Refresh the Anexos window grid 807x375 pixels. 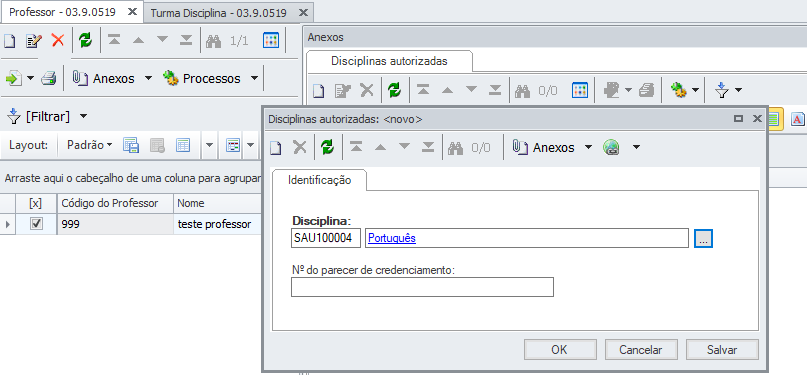(394, 91)
